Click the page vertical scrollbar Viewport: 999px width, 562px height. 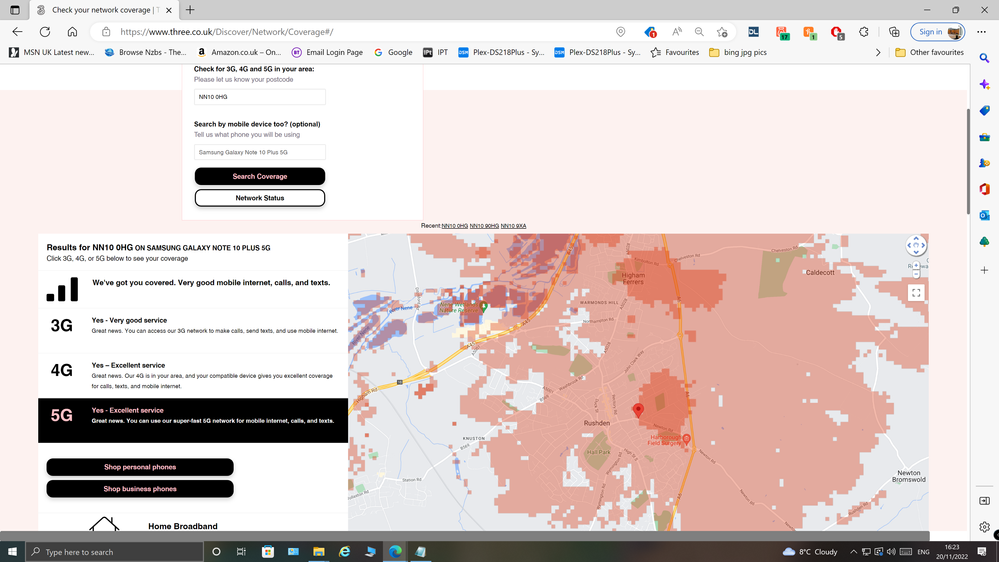click(968, 161)
